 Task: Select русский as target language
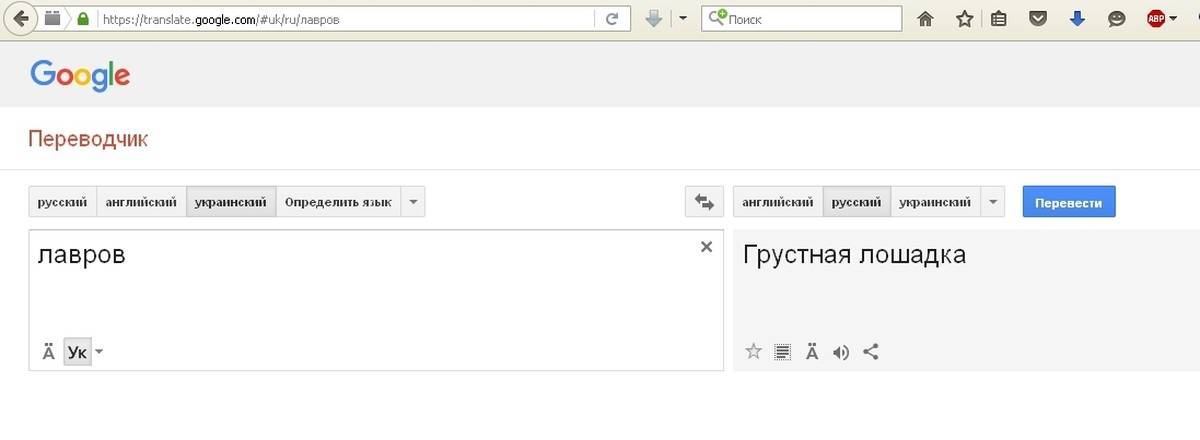(857, 202)
